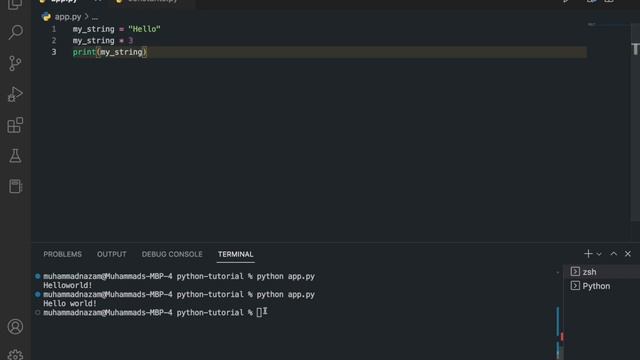This screenshot has width=640, height=360.
Task: Switch to the DEBUG CONSOLE tab
Action: 172,254
